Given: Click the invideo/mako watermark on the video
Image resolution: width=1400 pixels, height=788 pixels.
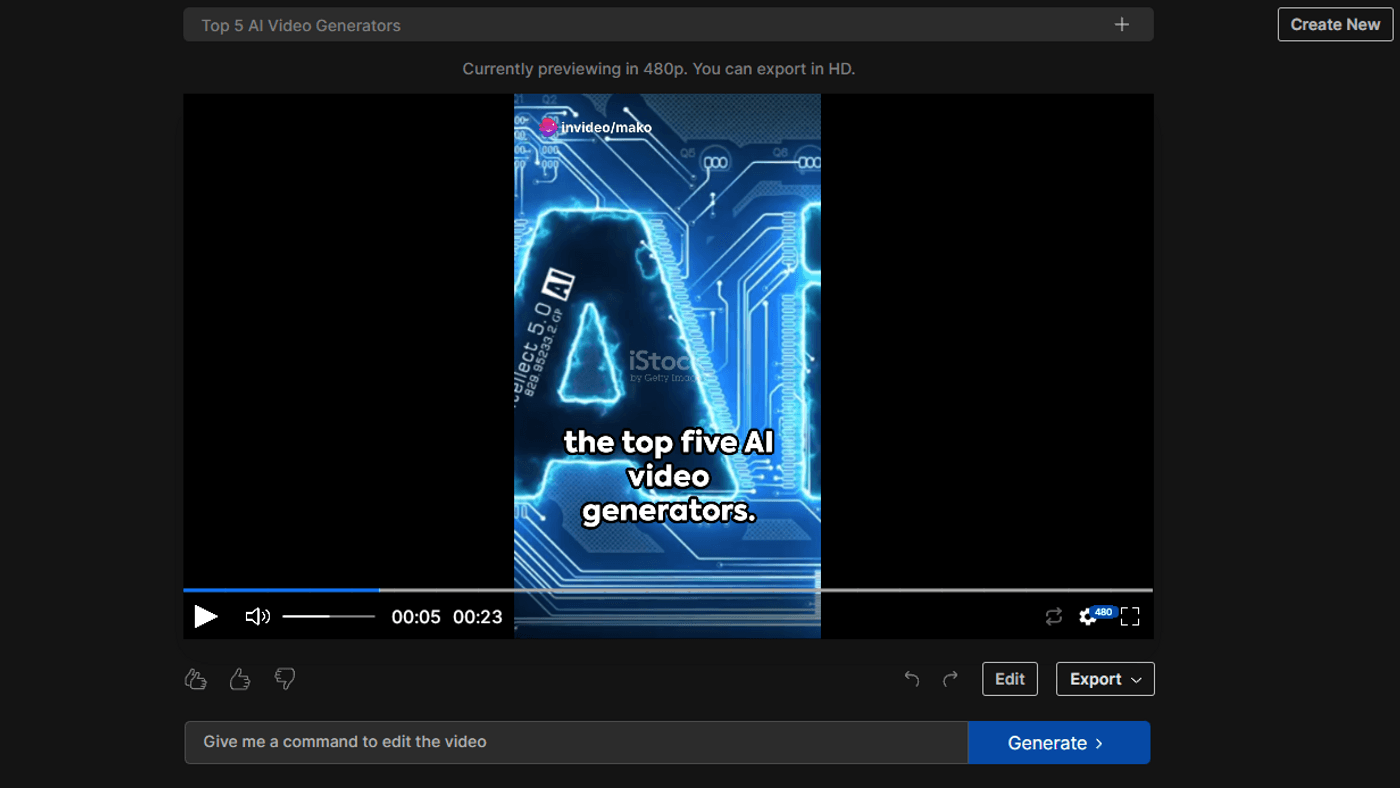Looking at the screenshot, I should [597, 127].
